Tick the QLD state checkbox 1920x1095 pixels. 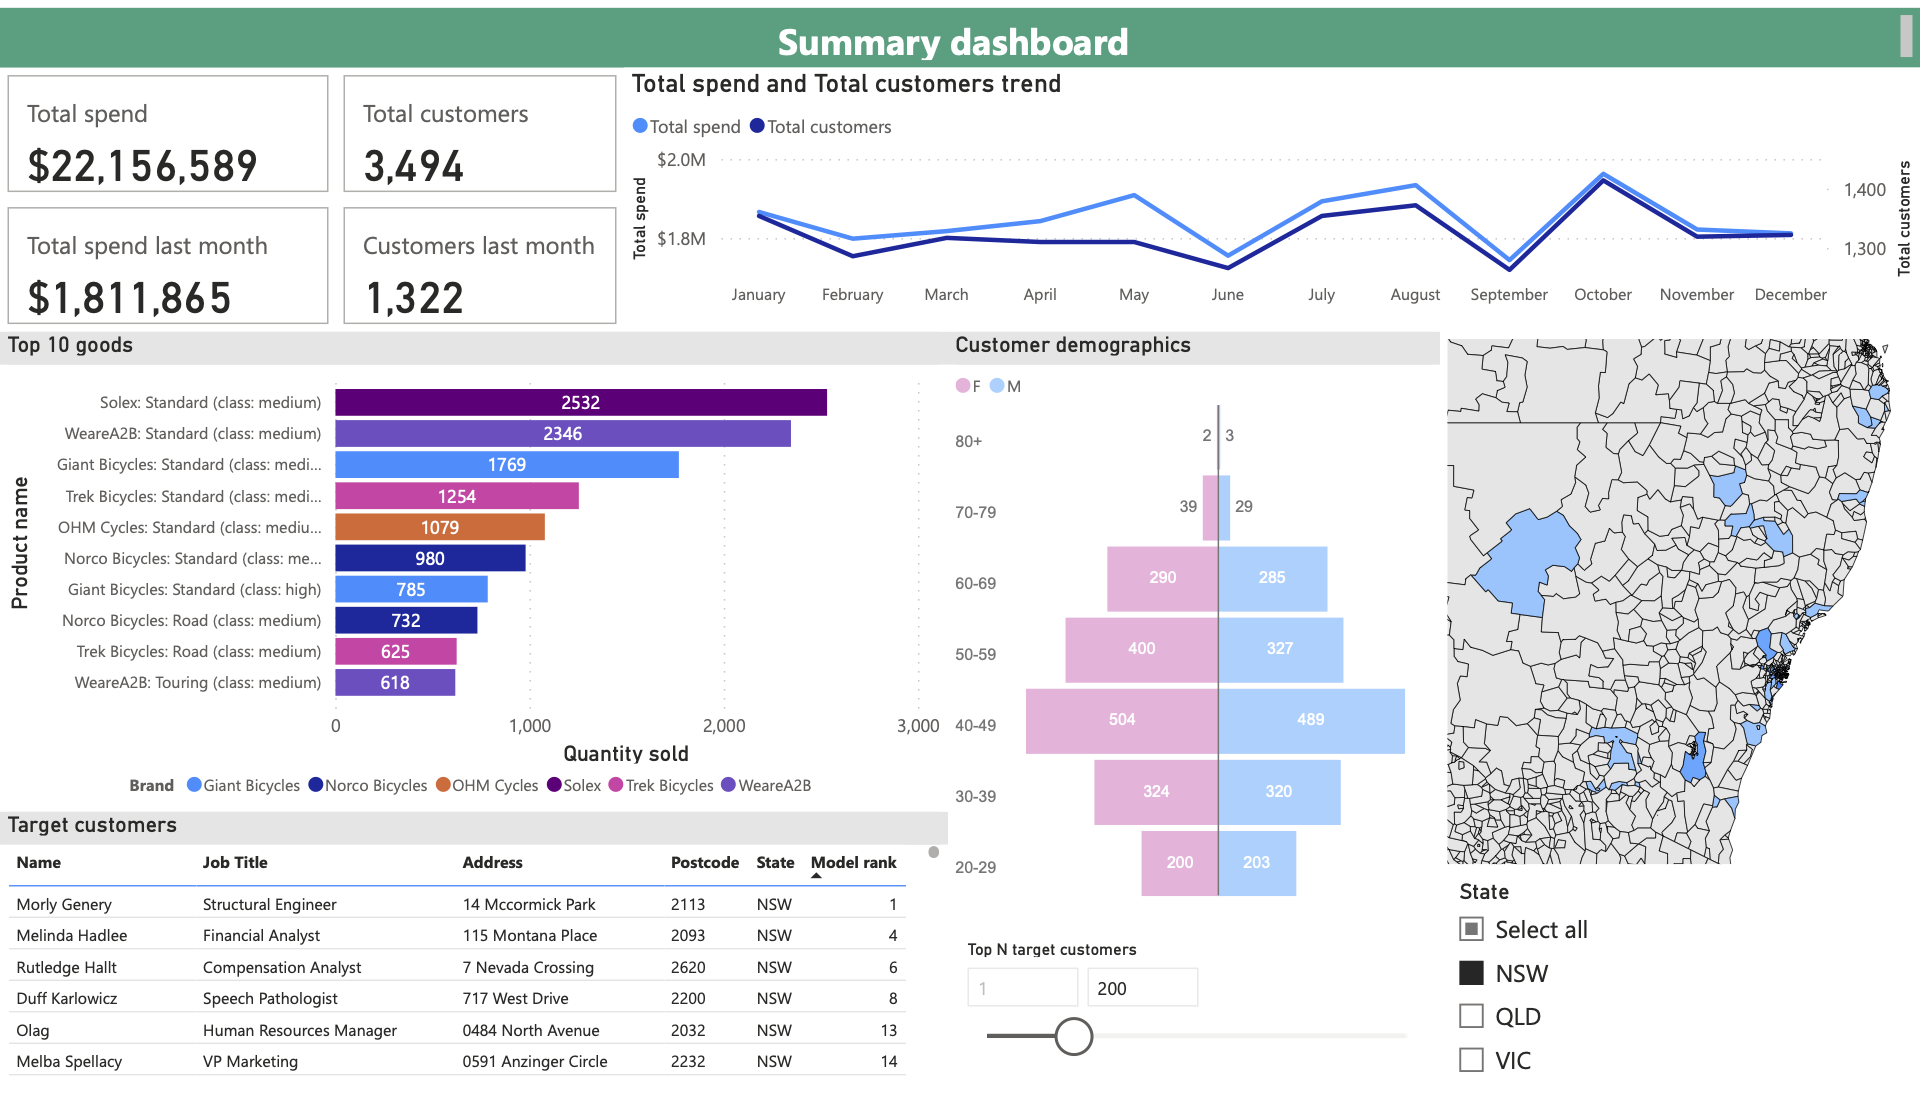coord(1471,1016)
